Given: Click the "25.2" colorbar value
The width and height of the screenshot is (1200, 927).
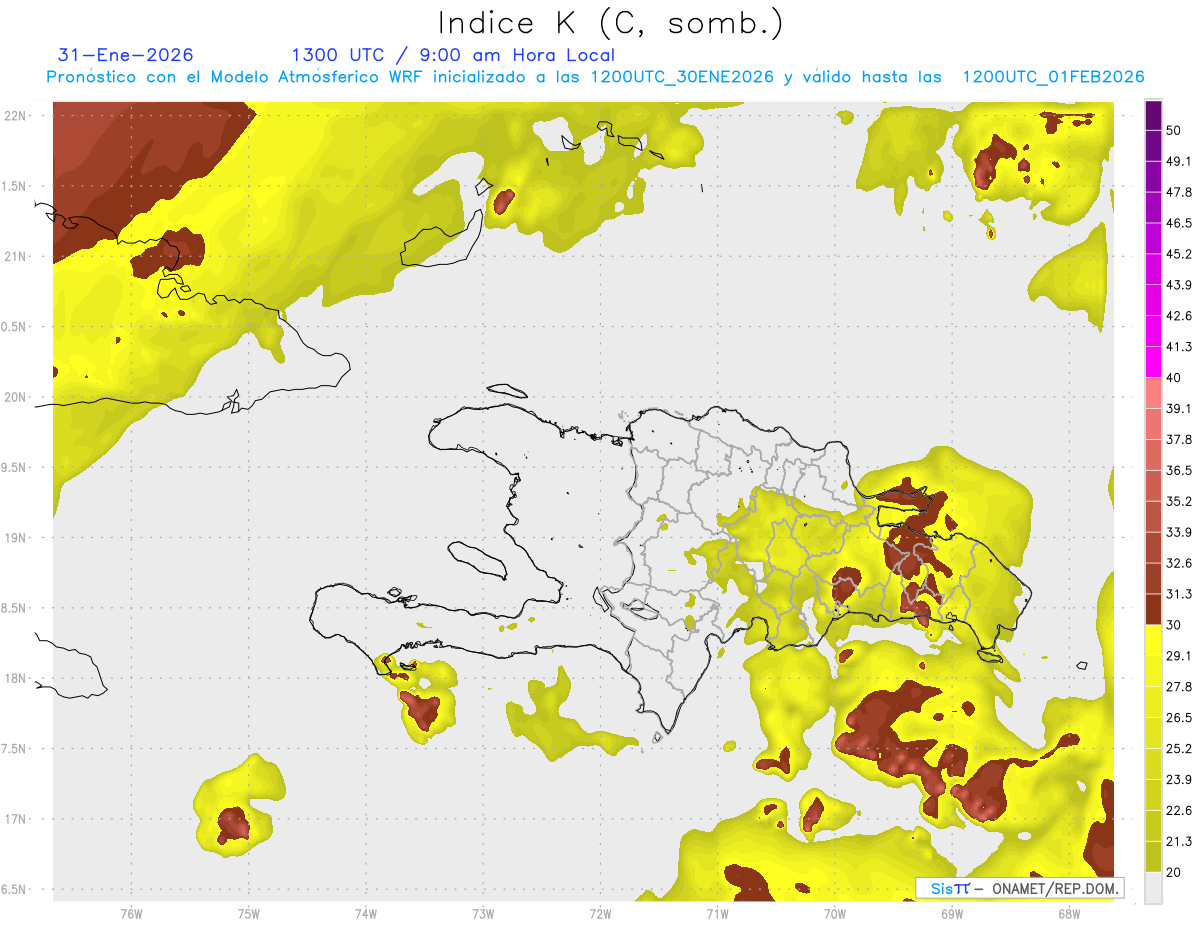Looking at the screenshot, I should (1179, 749).
